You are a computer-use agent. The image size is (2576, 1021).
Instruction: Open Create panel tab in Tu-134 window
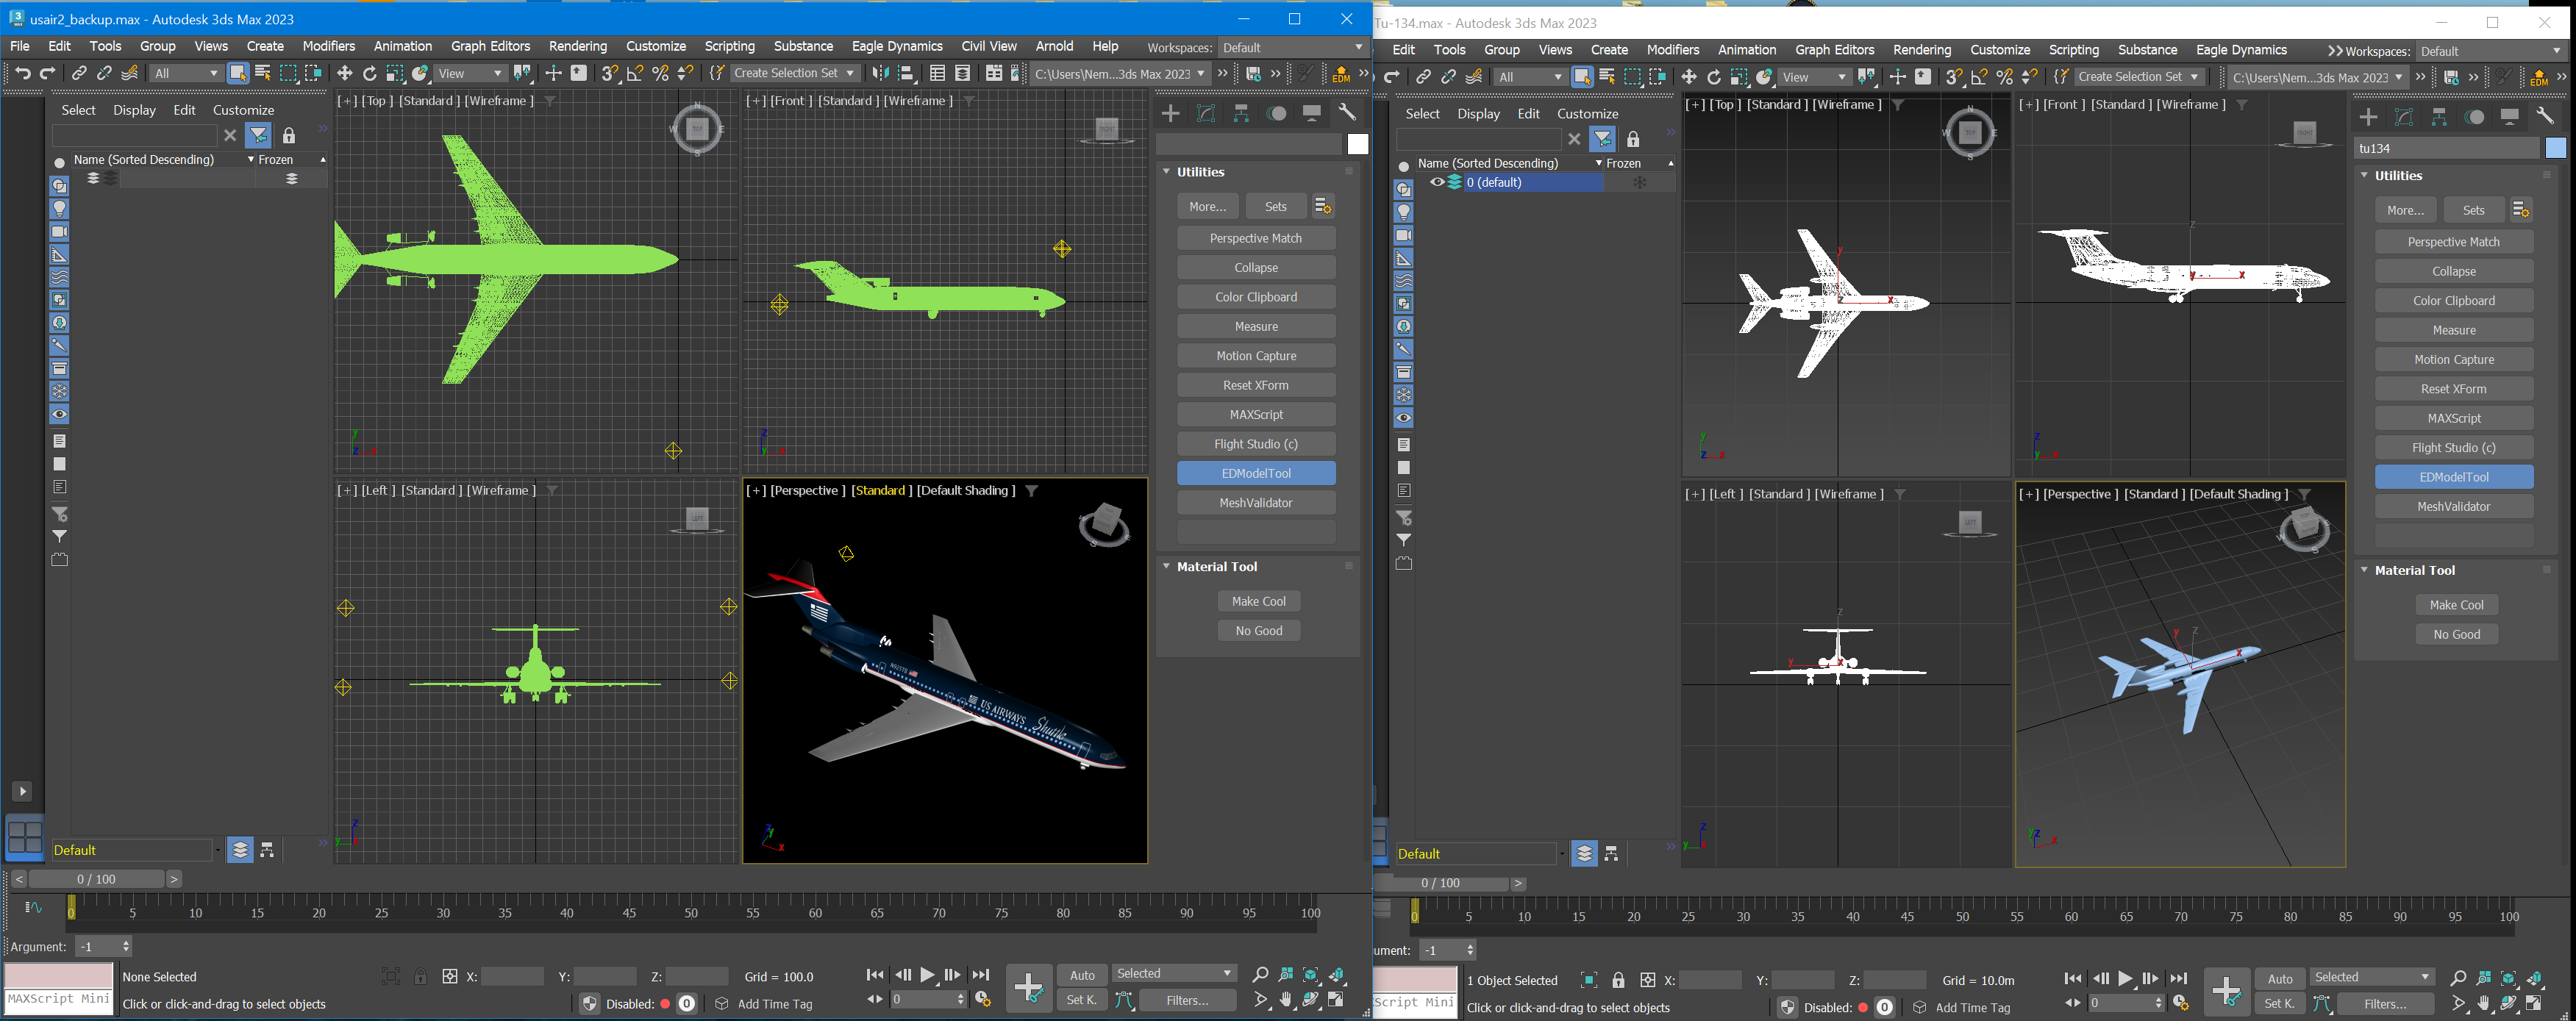click(x=2369, y=117)
